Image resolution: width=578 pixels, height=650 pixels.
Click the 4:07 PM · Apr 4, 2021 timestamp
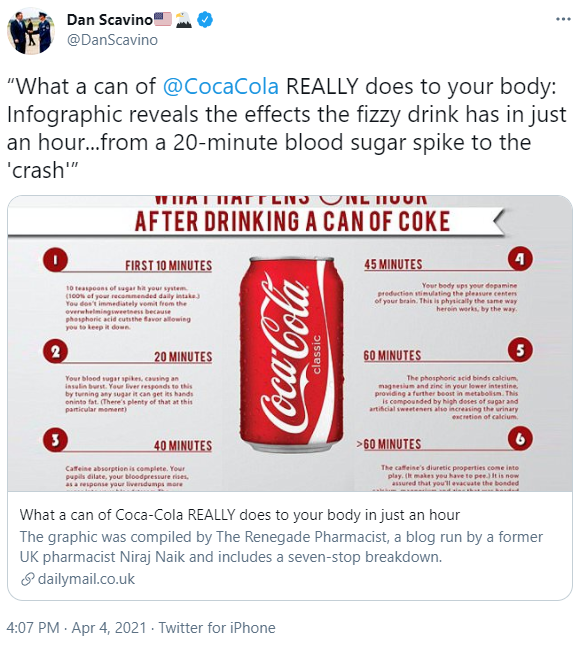(76, 628)
